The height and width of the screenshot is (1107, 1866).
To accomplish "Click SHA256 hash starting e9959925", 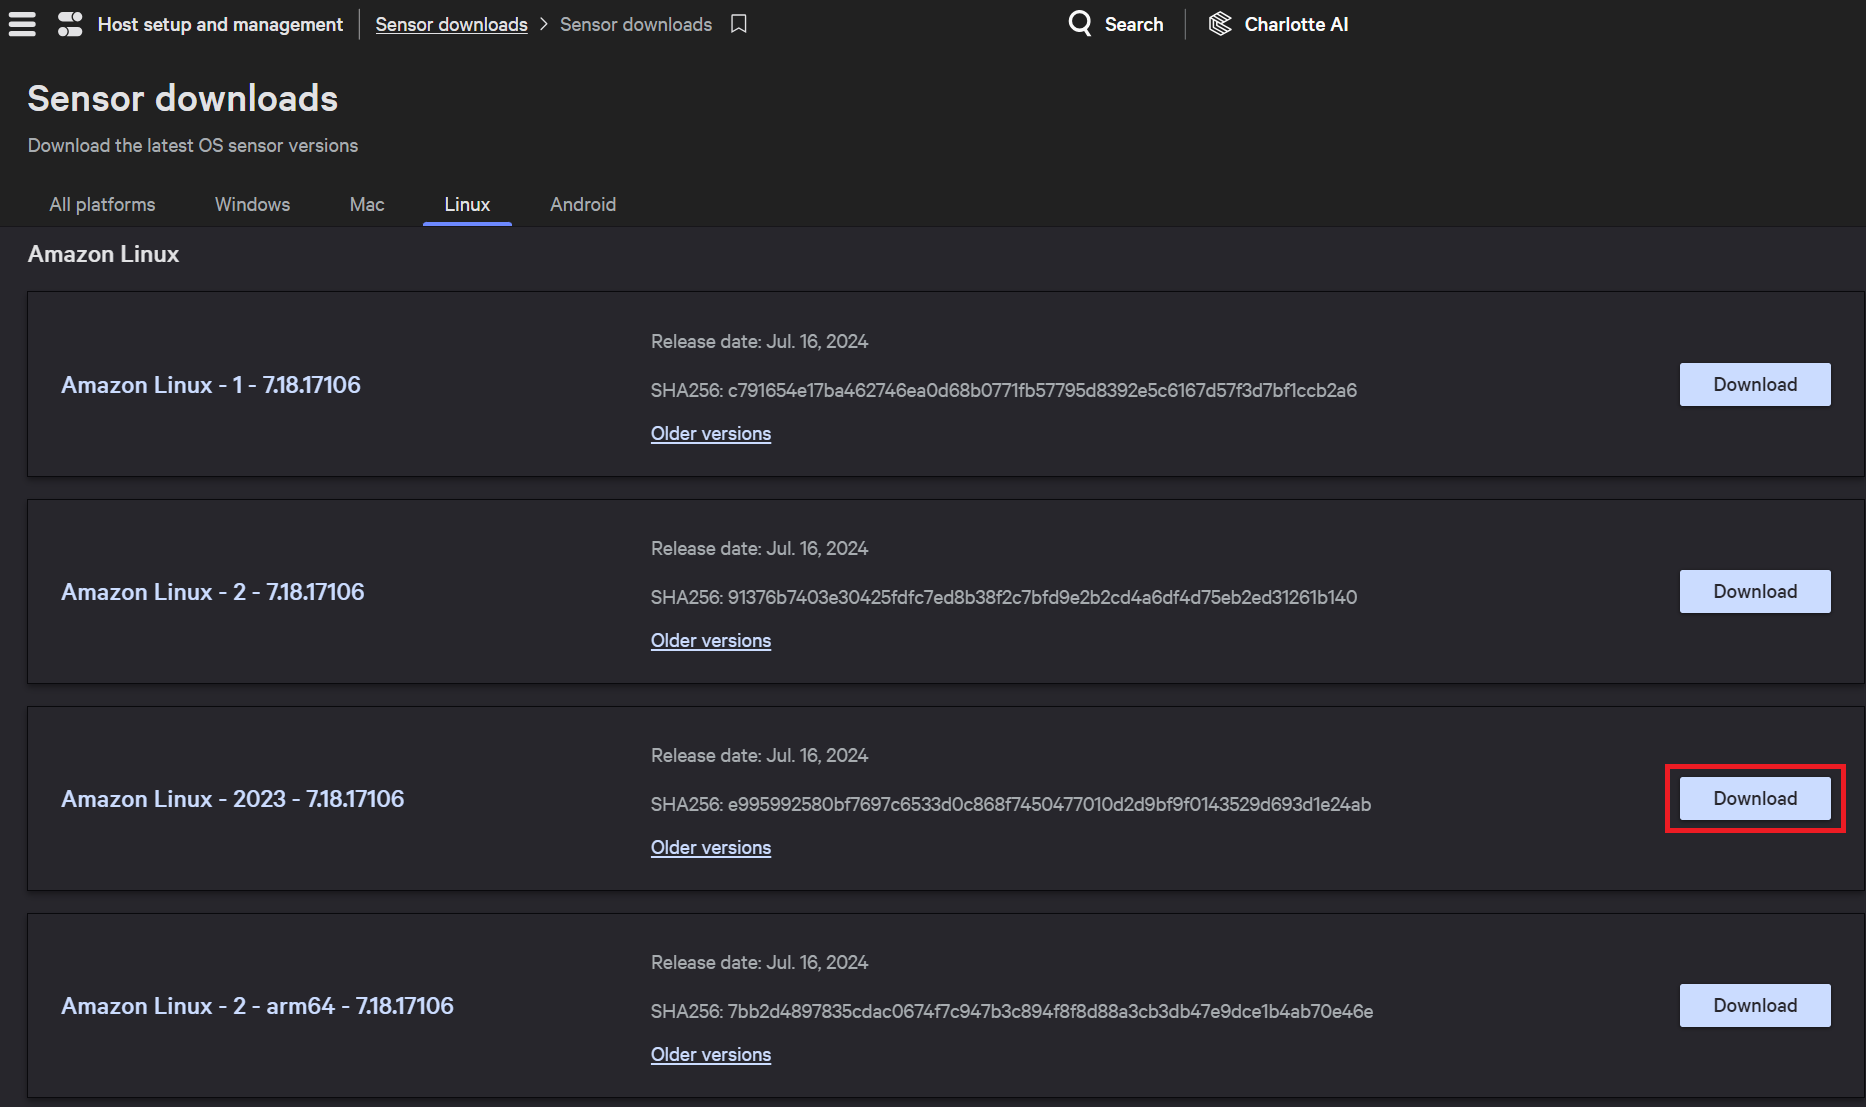I will click(1011, 804).
